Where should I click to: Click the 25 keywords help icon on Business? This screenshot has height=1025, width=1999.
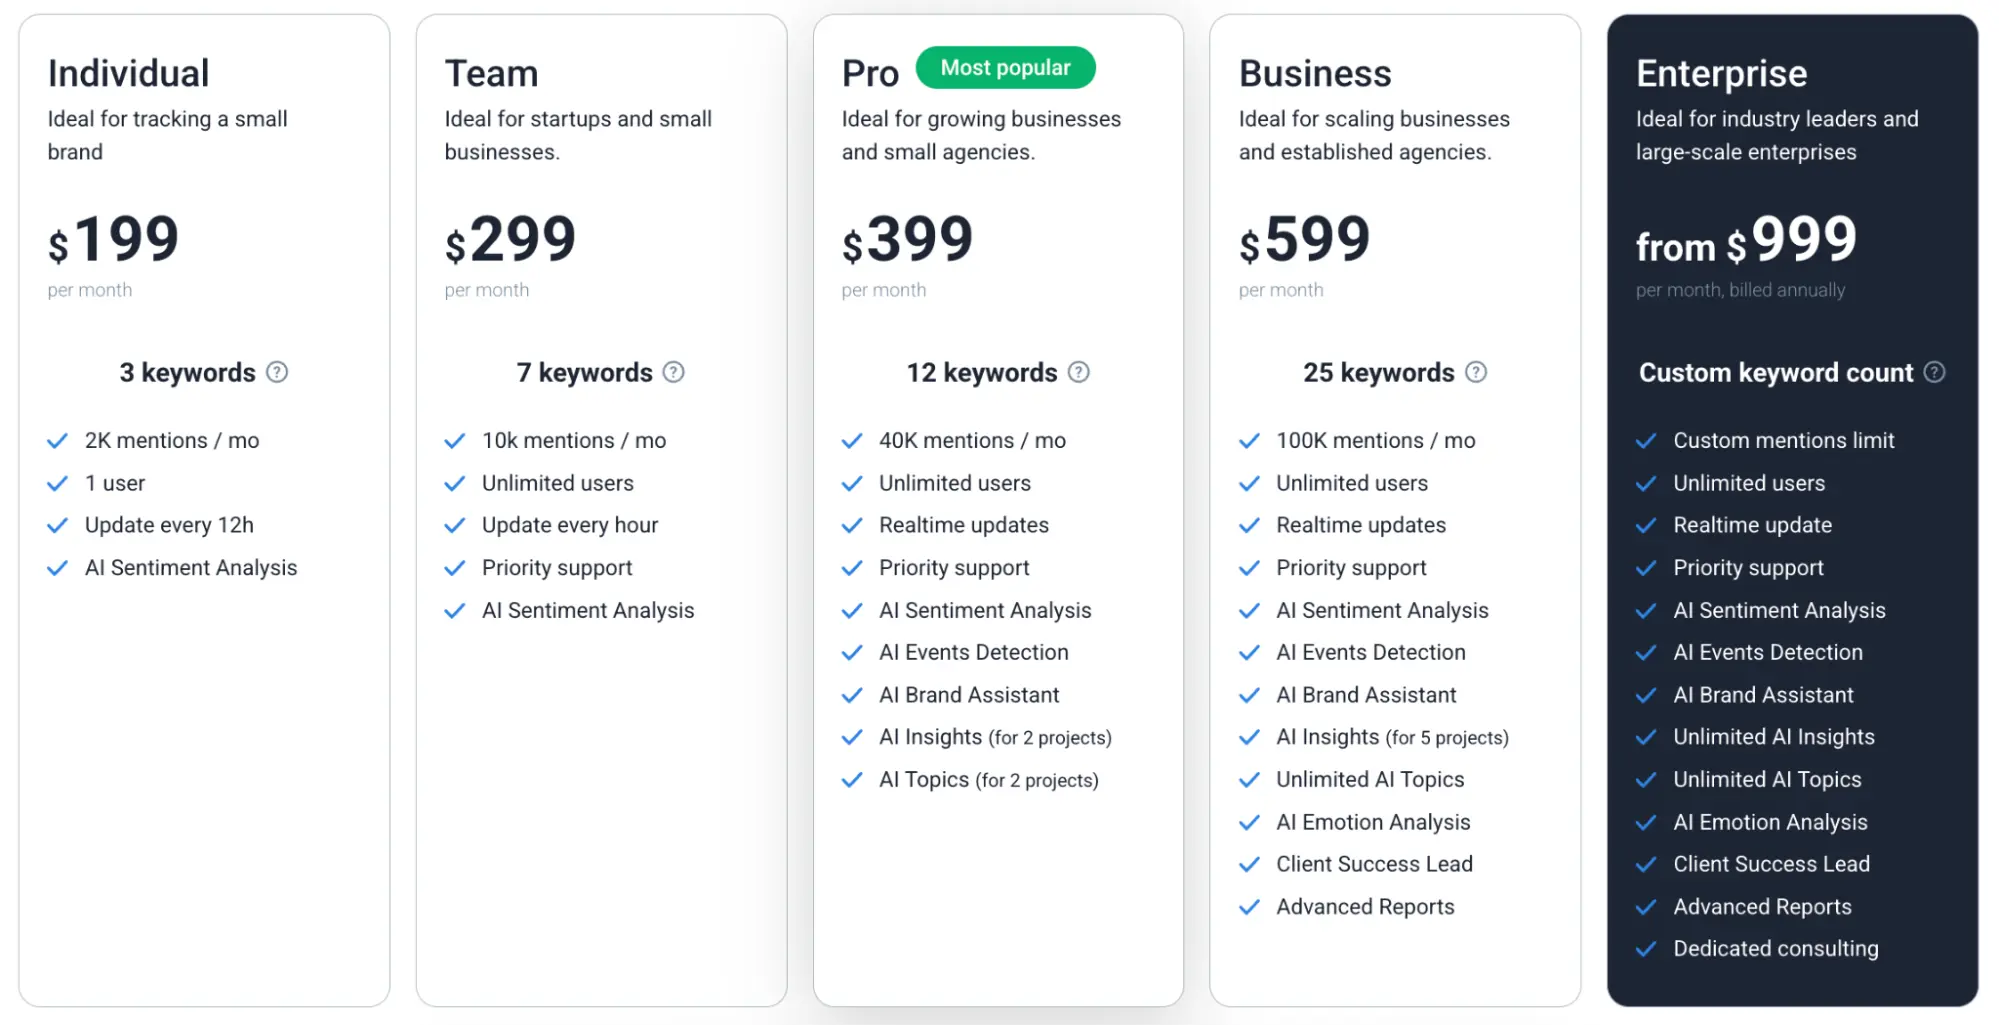[x=1475, y=371]
